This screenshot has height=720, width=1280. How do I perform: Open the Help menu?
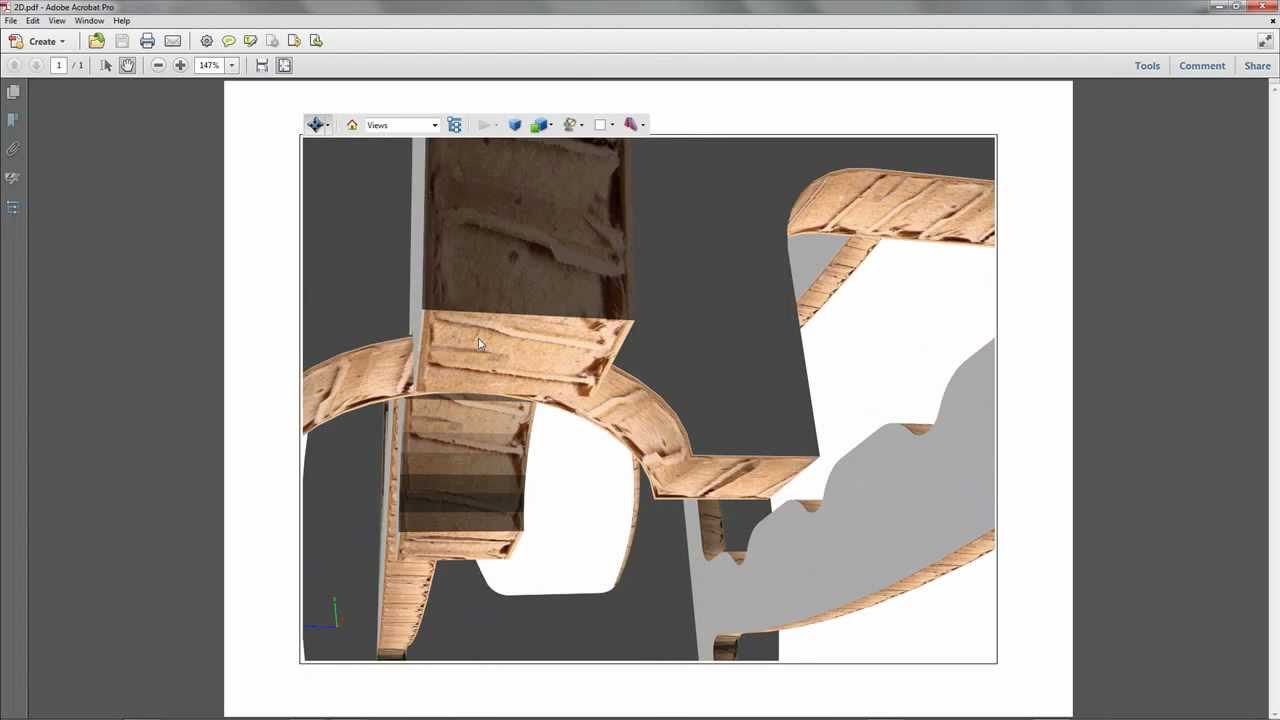click(121, 20)
